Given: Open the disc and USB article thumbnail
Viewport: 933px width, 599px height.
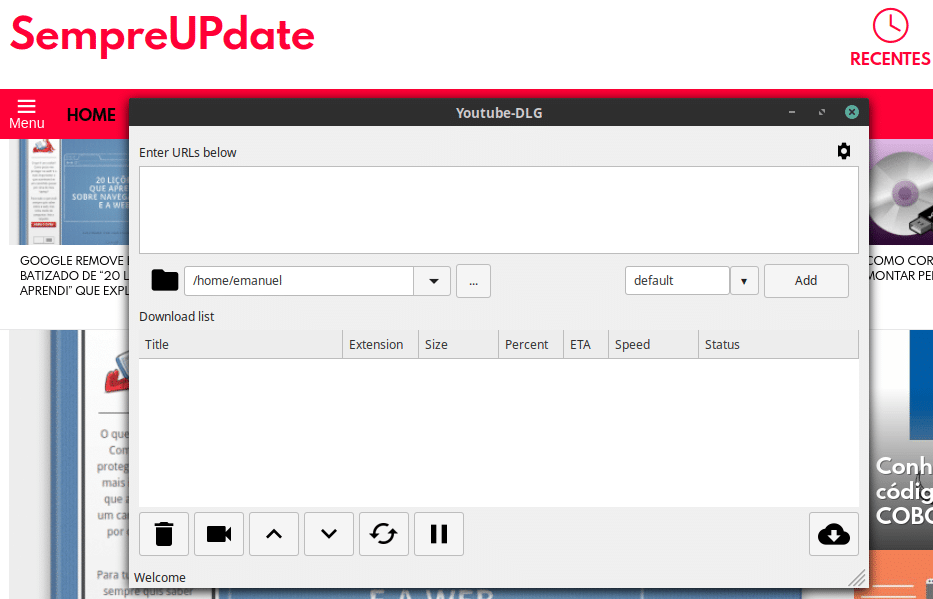Looking at the screenshot, I should click(901, 192).
